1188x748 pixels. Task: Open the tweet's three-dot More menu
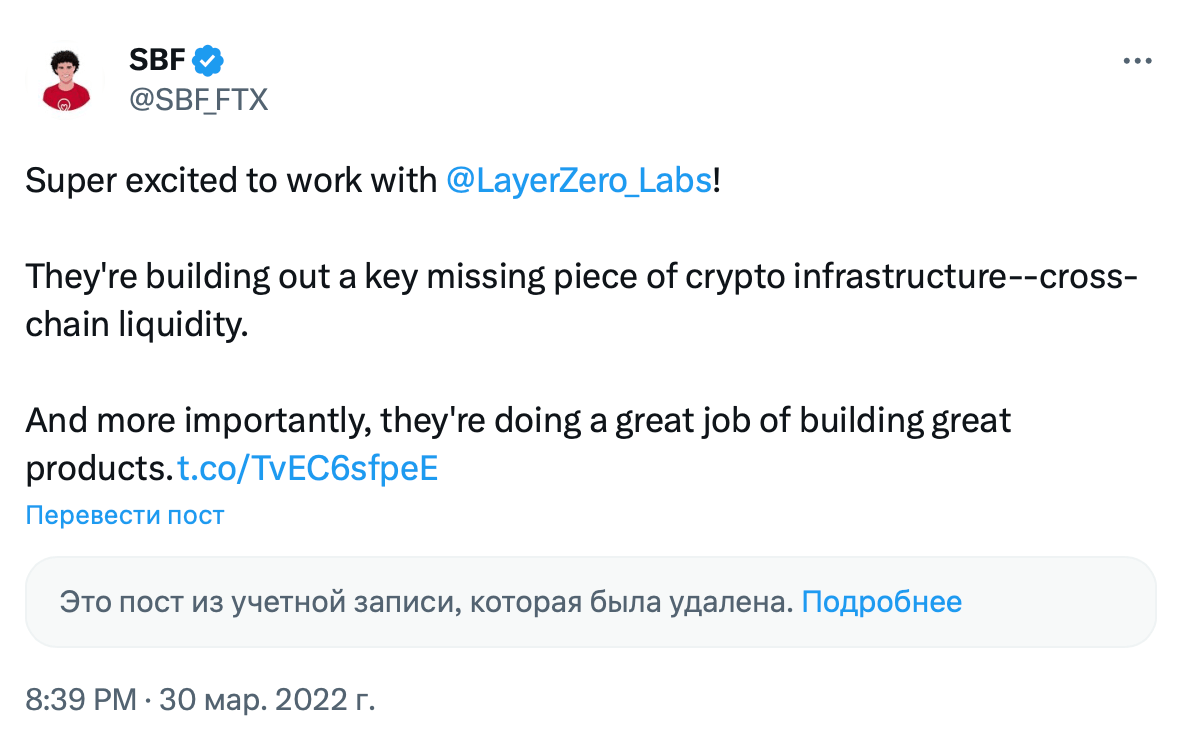(1138, 61)
